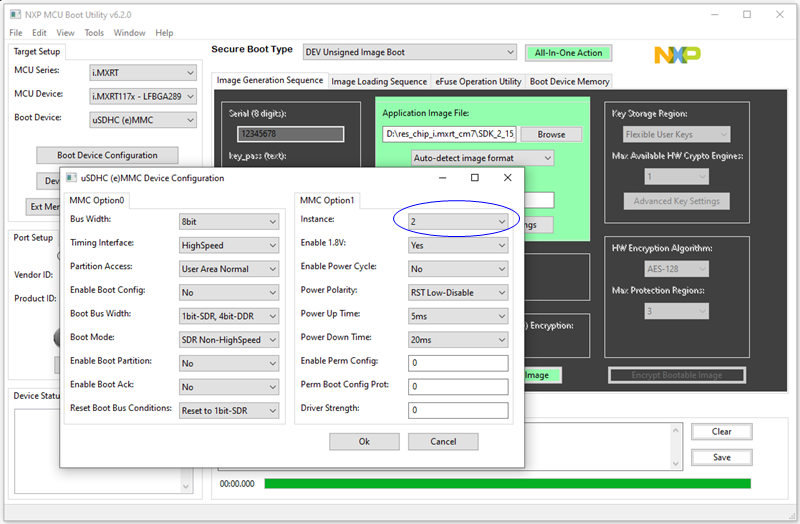
Task: Select the MMC Option0 tab
Action: 96,201
